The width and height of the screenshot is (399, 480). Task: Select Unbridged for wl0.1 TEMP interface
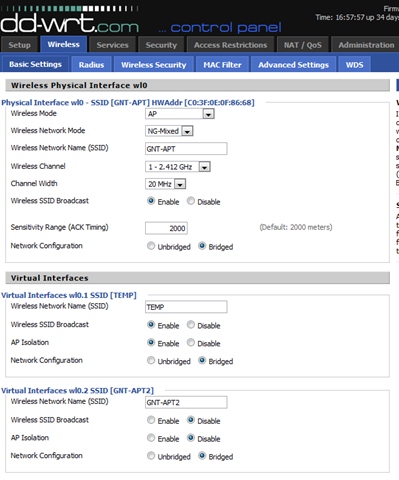tap(151, 361)
